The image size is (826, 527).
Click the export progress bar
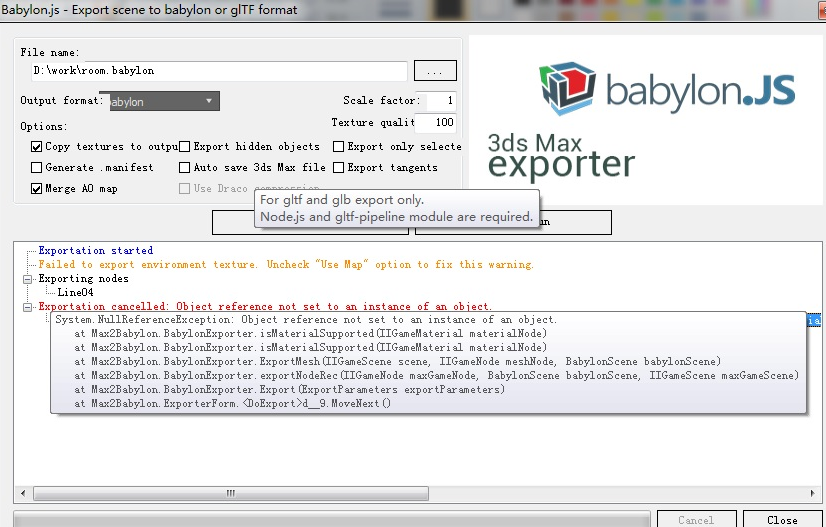pos(332,519)
